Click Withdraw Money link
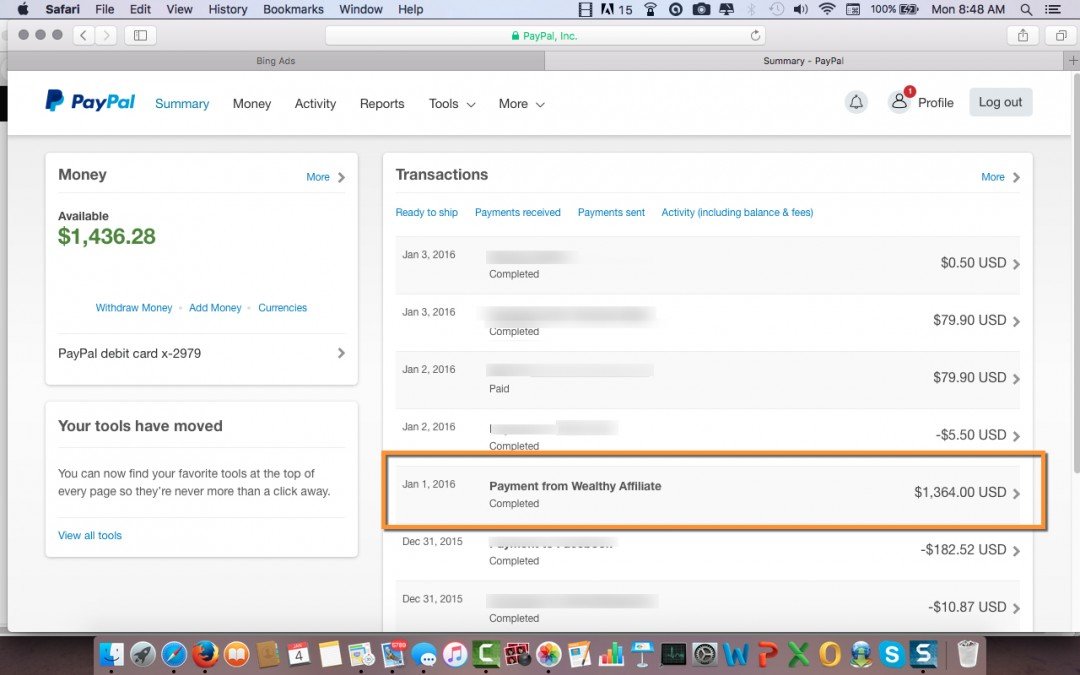1080x675 pixels. click(134, 308)
